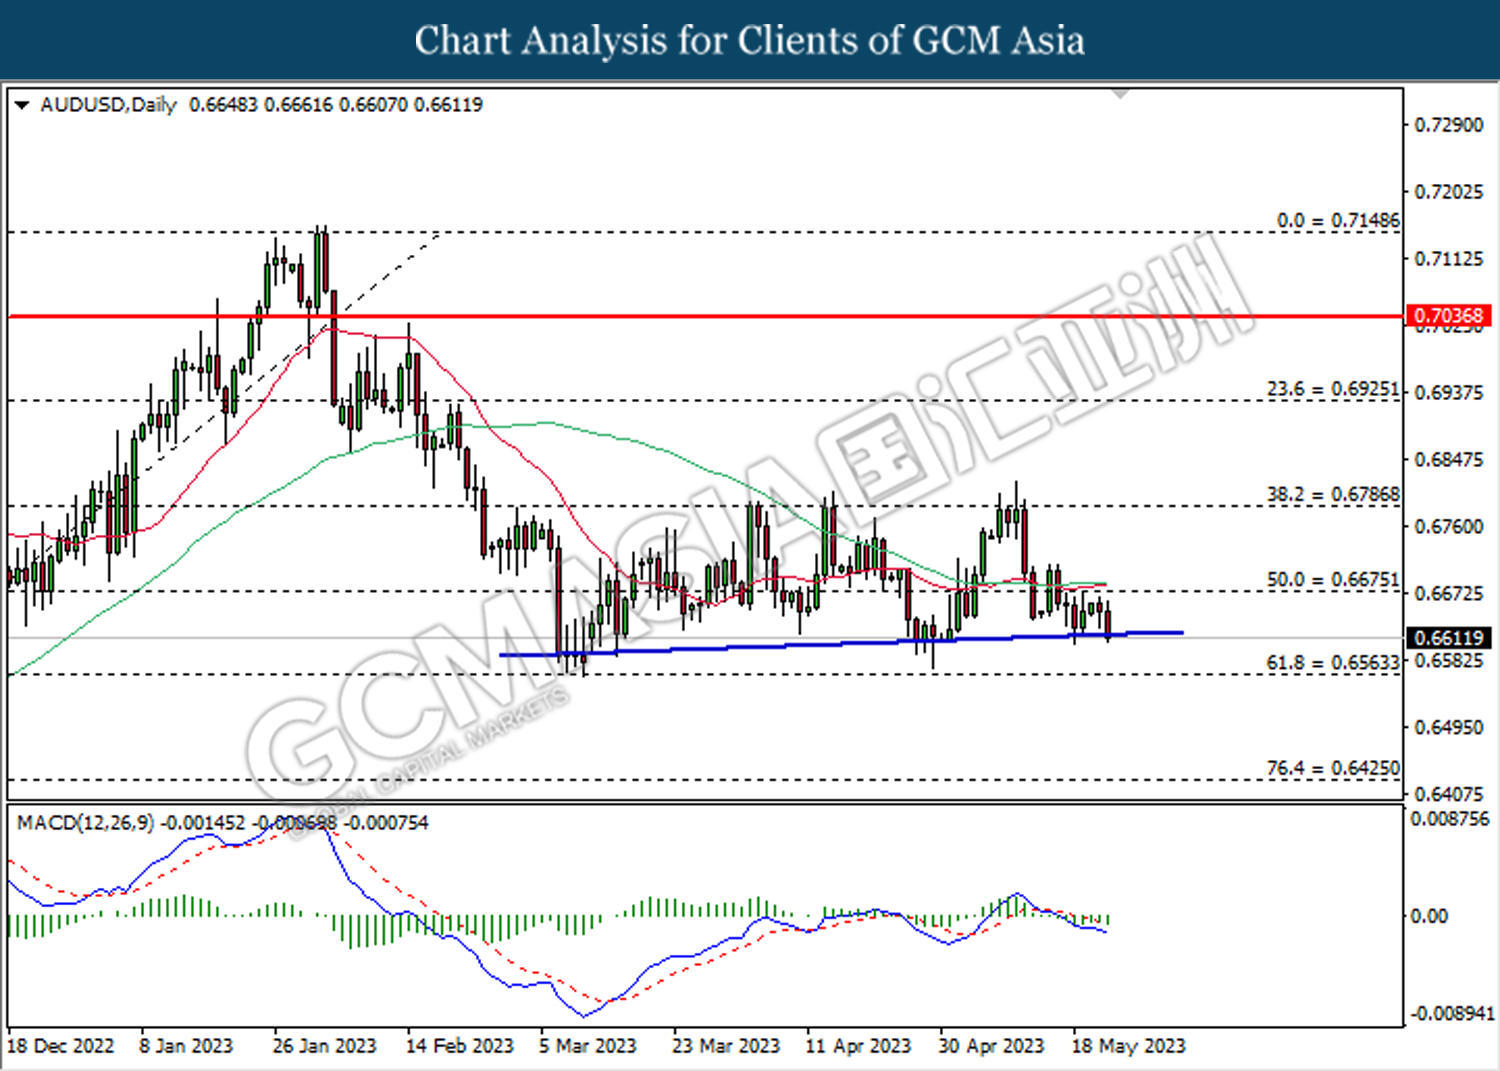
Task: Click the Fibonacci label 50.0 = 0.66751
Action: (x=1334, y=580)
